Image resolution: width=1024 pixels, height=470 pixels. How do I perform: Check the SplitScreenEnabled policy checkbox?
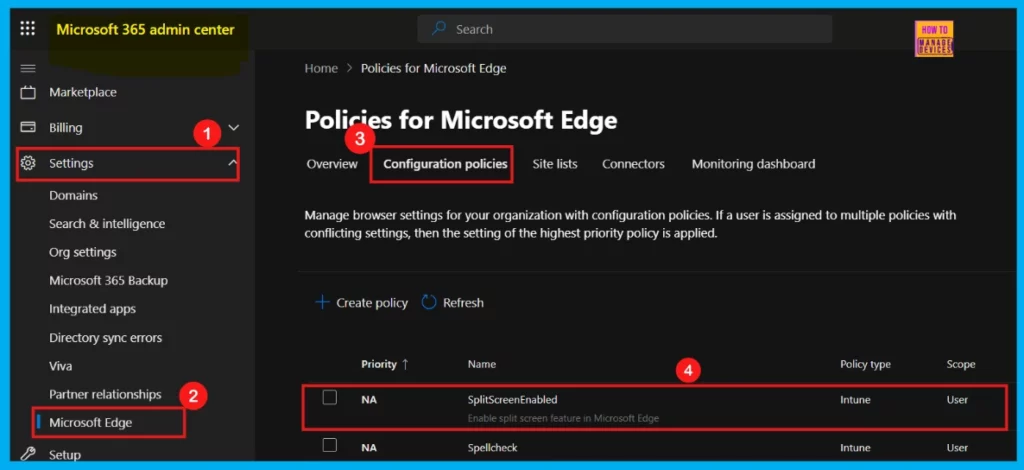click(330, 397)
